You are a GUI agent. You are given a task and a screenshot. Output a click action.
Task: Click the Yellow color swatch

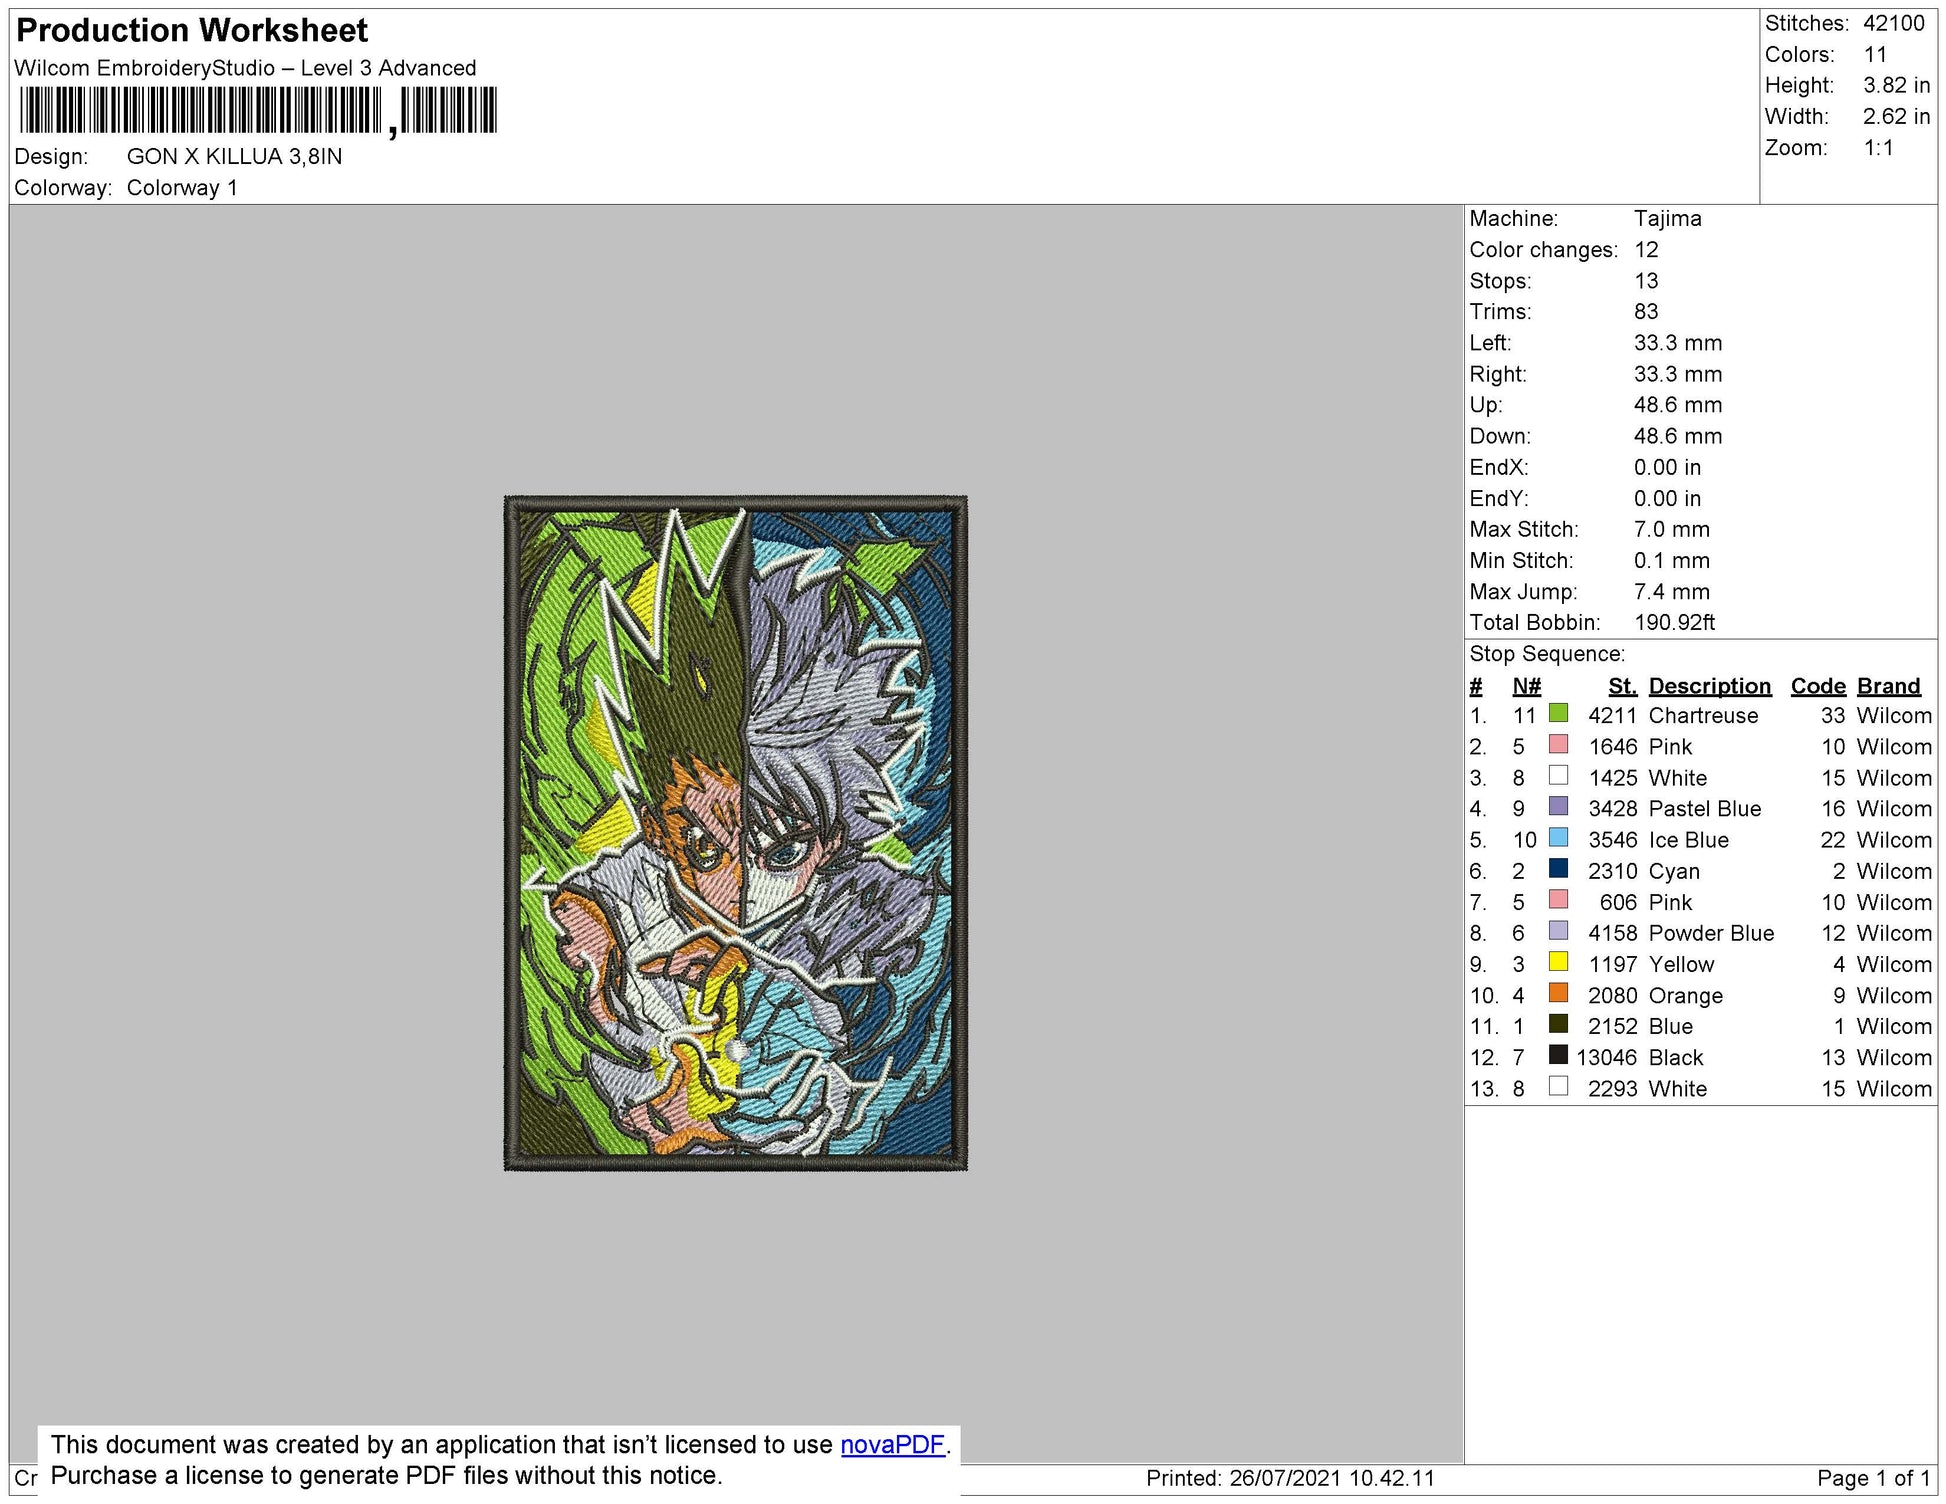[1558, 962]
